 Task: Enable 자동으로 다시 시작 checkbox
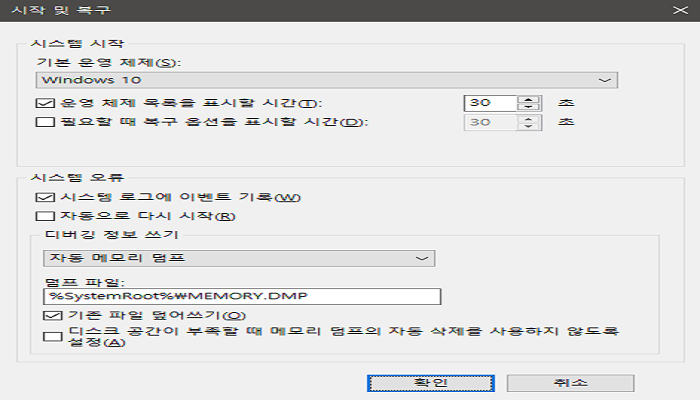coord(43,216)
